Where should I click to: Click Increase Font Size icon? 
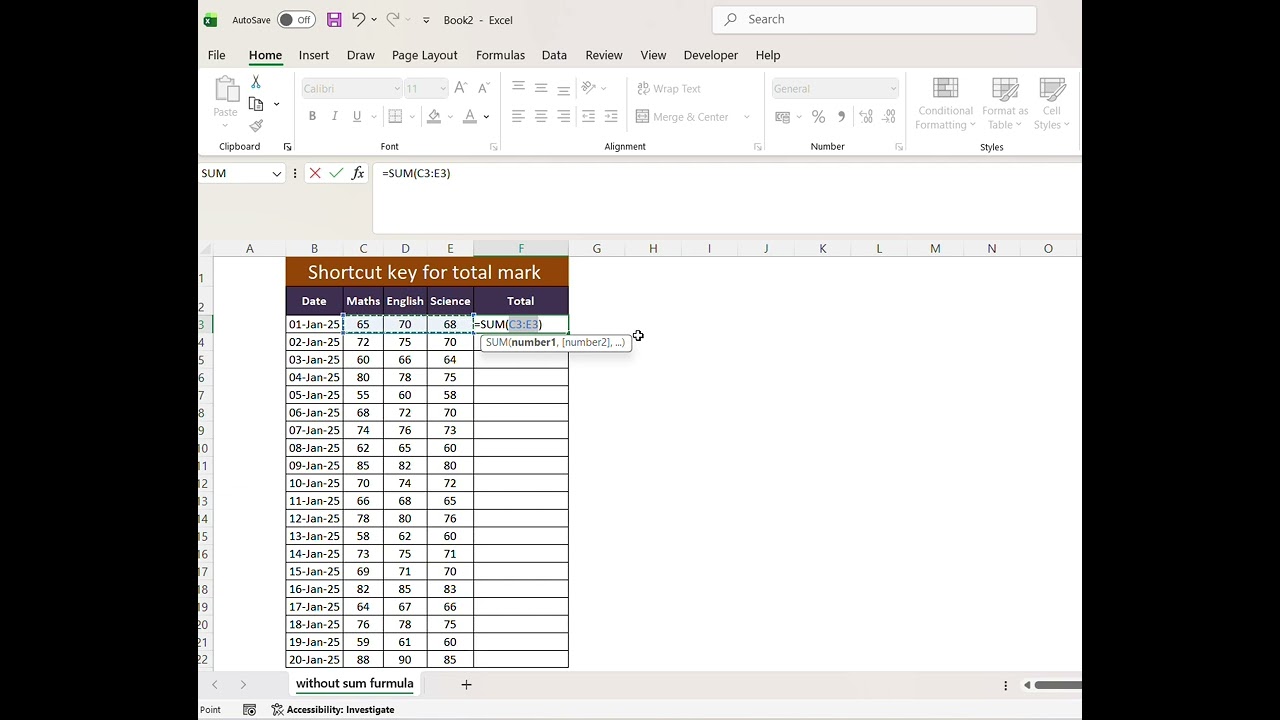460,88
